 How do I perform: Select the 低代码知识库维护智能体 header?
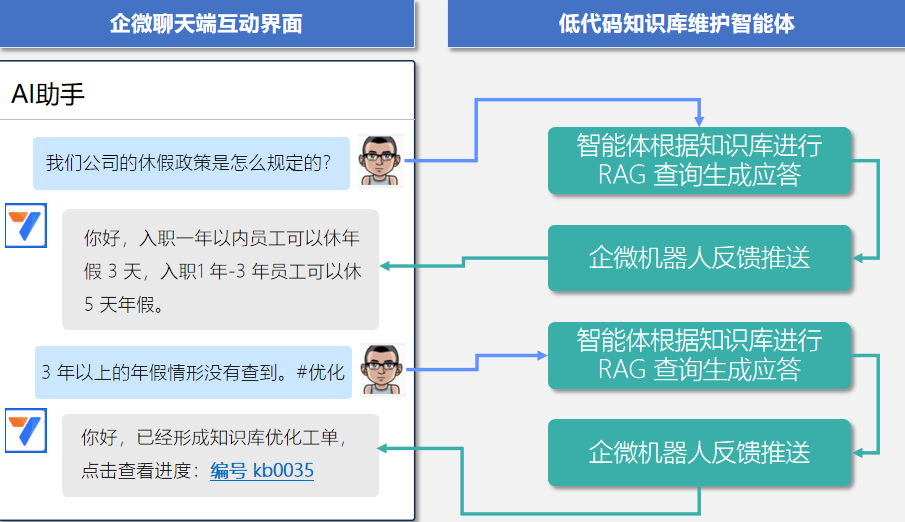[x=676, y=24]
